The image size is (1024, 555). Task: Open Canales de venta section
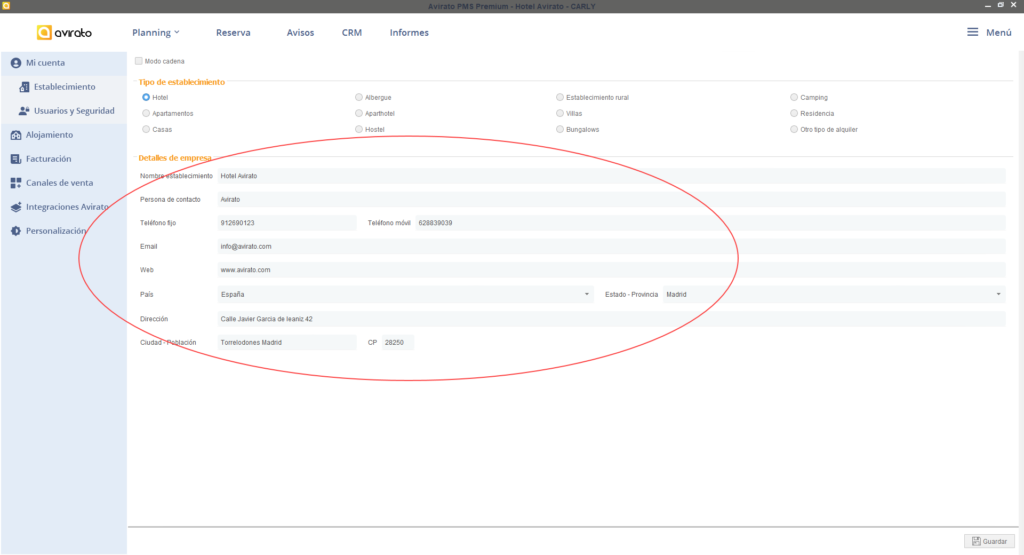tap(63, 183)
